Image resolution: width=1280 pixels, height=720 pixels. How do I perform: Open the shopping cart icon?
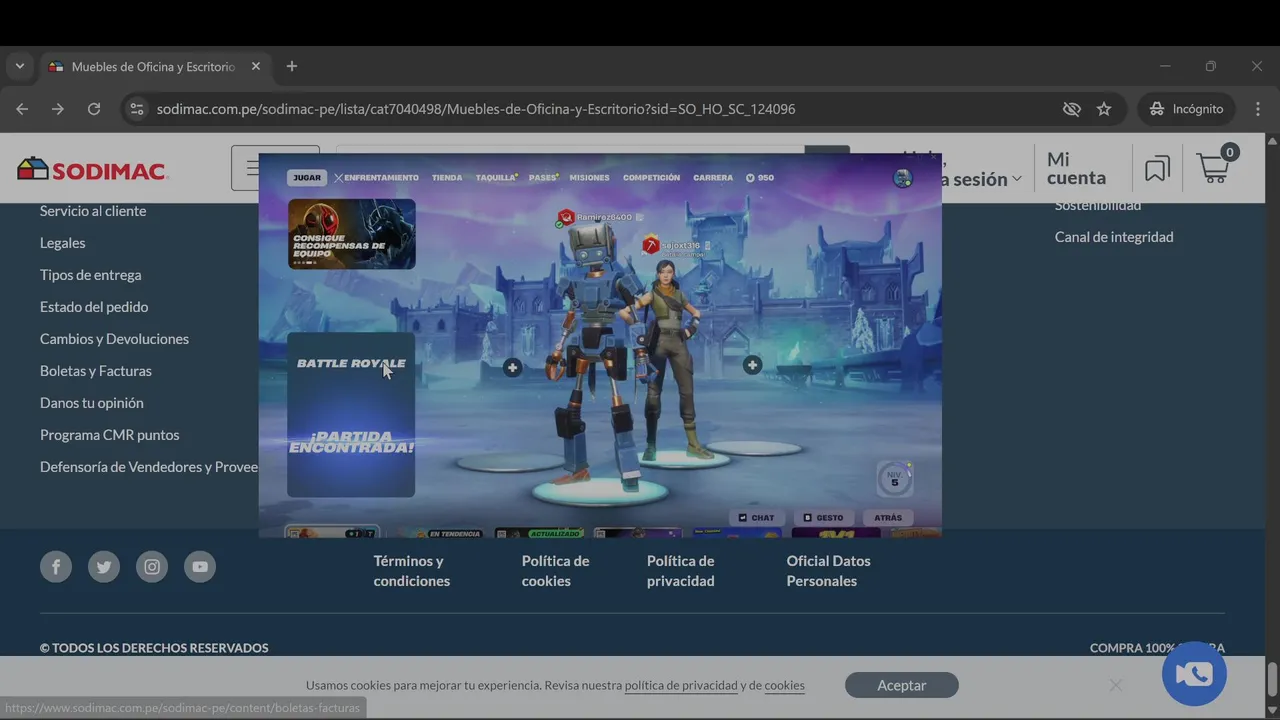(x=1217, y=166)
